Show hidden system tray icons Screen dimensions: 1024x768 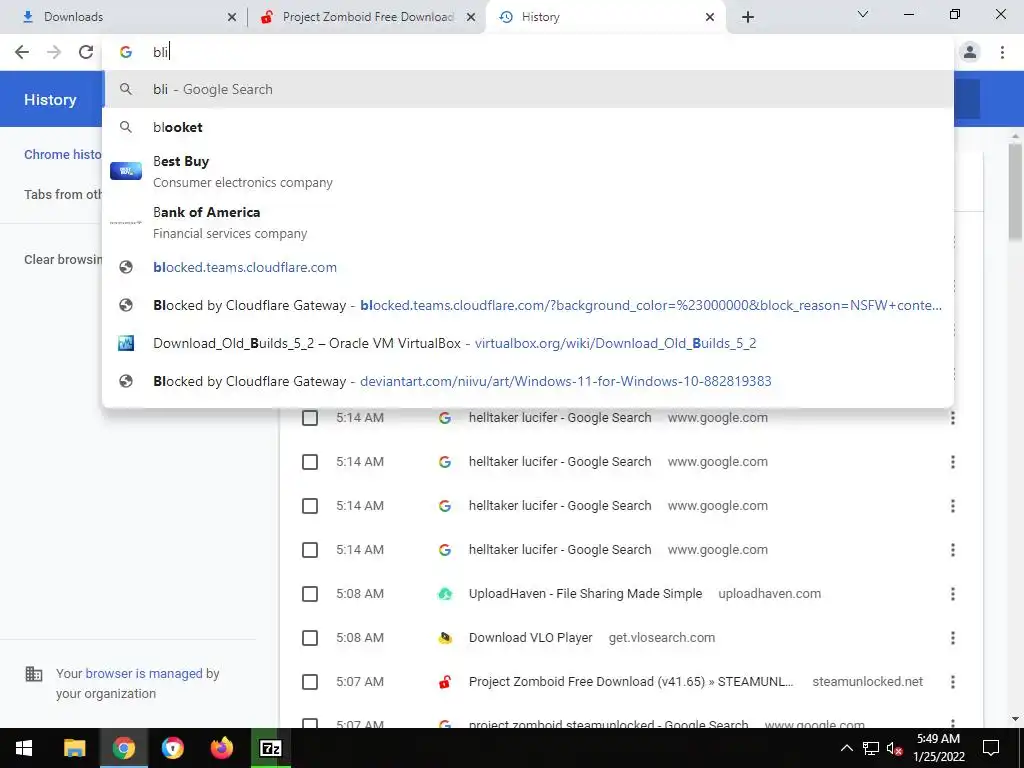point(846,748)
